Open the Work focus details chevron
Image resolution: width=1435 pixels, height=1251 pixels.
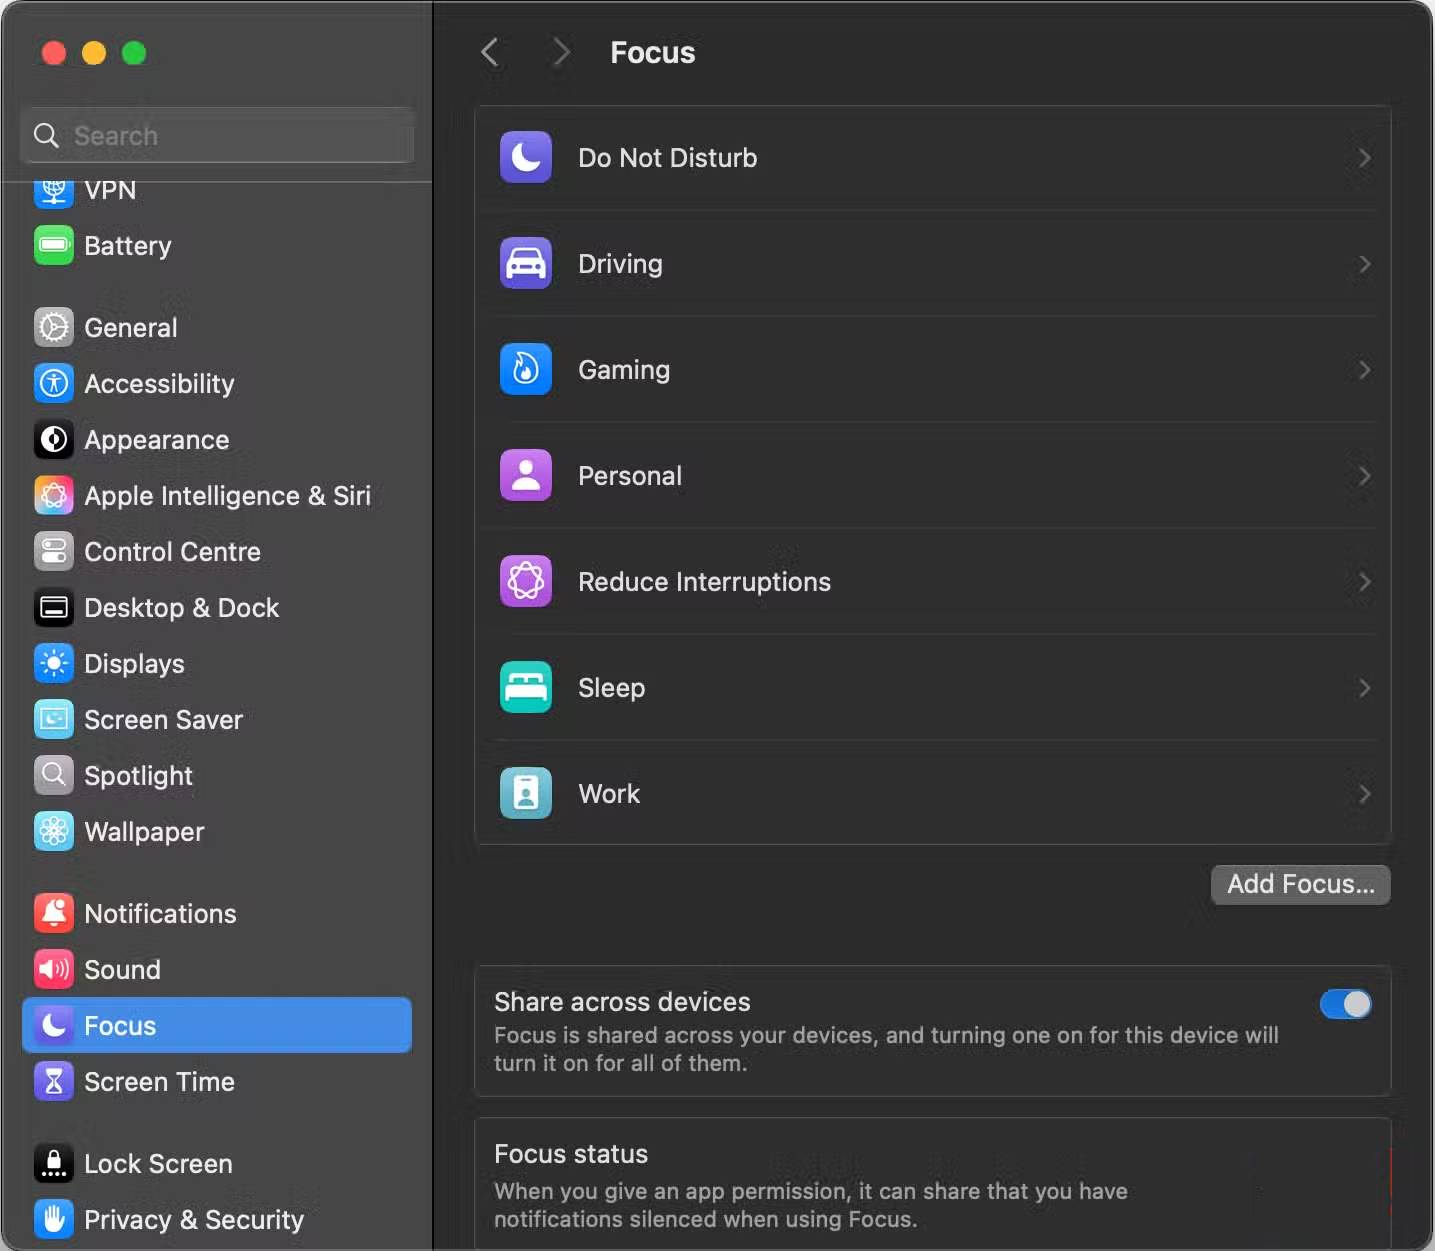1364,793
